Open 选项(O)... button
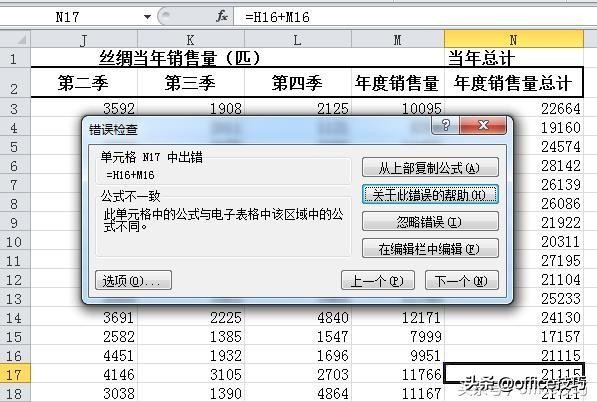Viewport: 597px width, 402px height. pyautogui.click(x=133, y=281)
